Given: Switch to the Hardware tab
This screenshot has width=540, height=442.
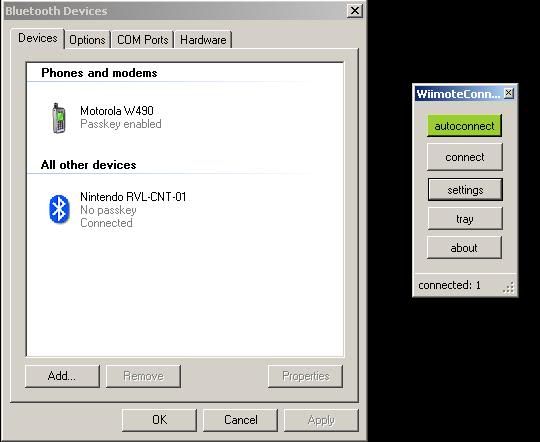Looking at the screenshot, I should tap(203, 40).
